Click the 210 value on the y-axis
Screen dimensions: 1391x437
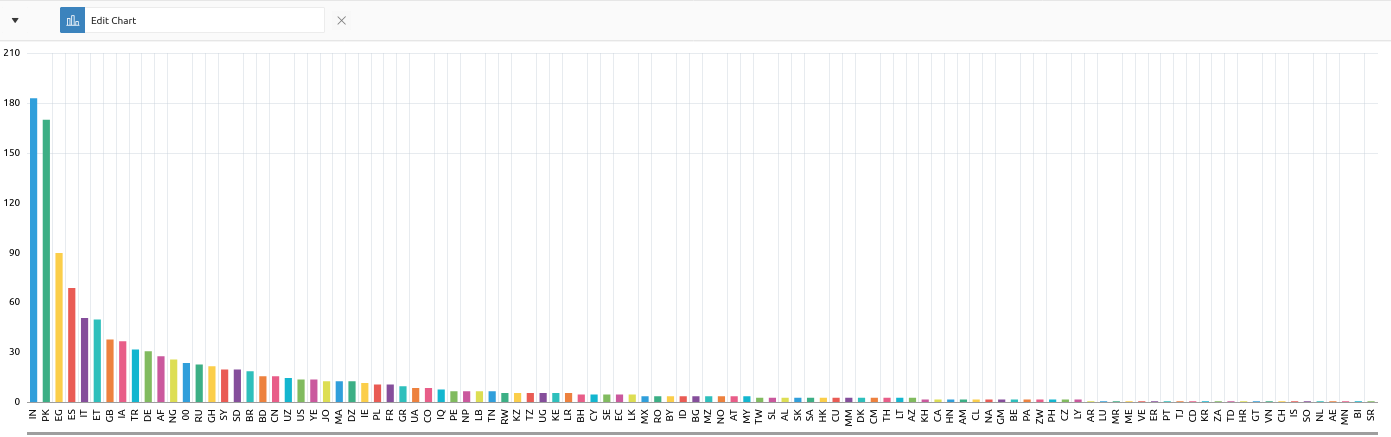coord(12,53)
